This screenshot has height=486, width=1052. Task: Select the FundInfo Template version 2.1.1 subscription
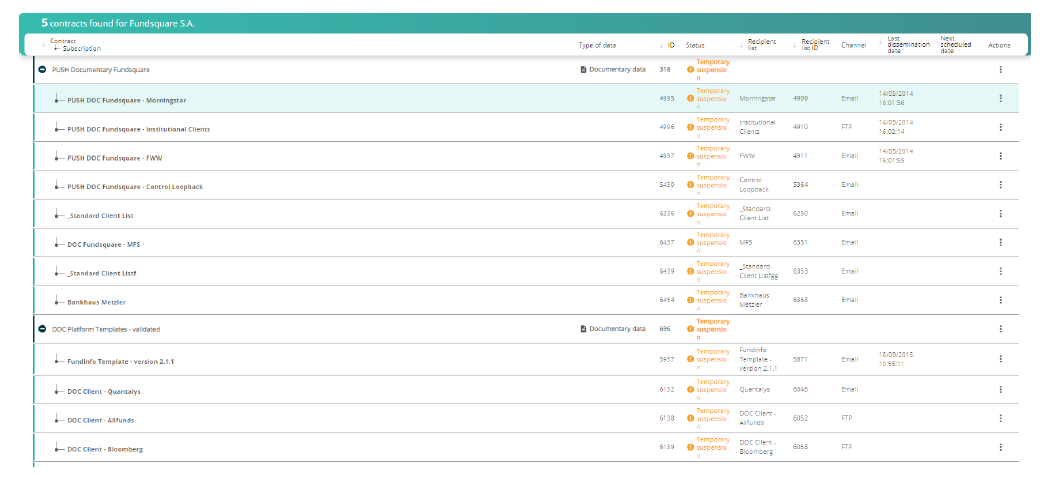[x=127, y=360]
